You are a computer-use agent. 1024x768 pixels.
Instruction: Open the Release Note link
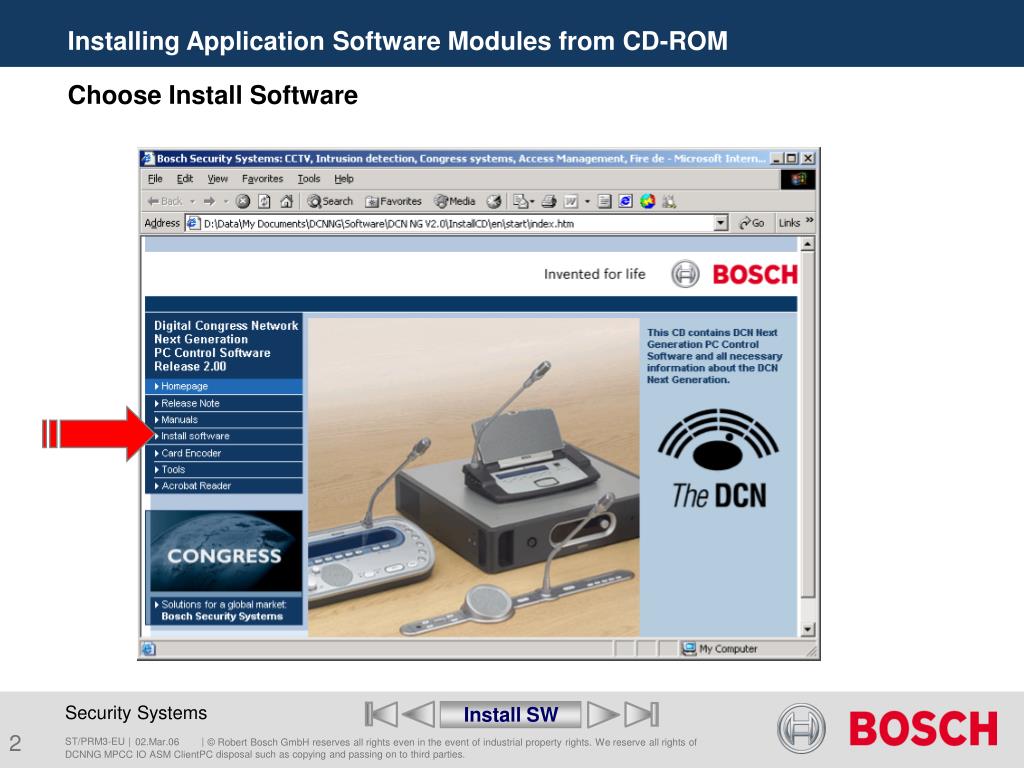(224, 403)
